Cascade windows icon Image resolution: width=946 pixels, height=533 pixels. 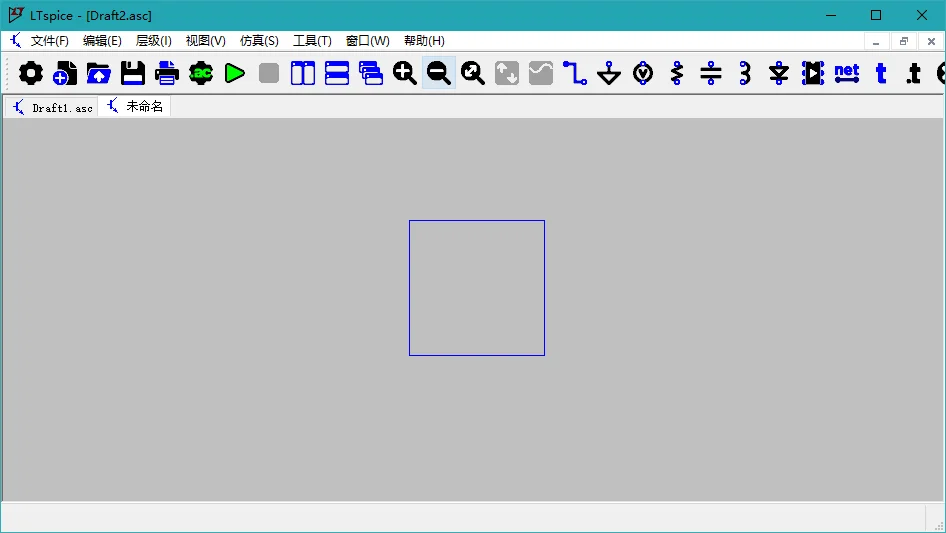tap(370, 74)
